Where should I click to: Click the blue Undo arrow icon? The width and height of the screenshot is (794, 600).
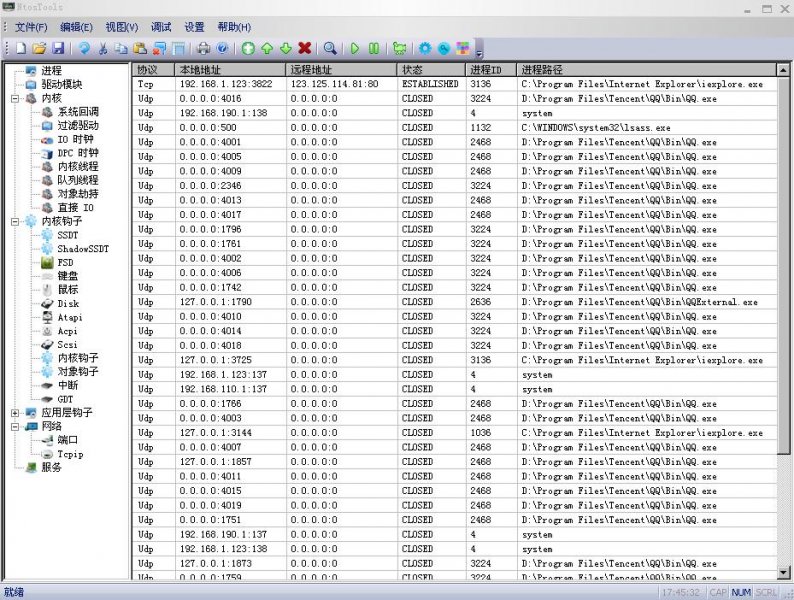click(x=84, y=49)
